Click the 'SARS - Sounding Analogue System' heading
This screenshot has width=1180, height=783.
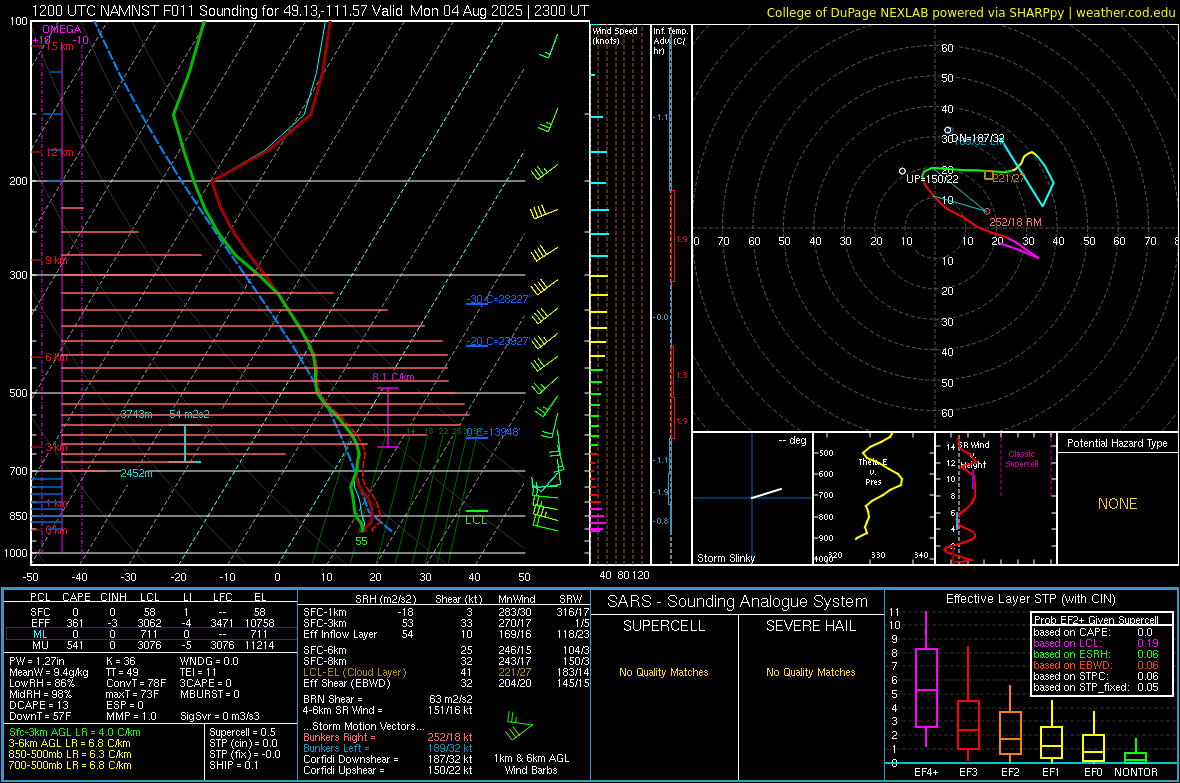coord(738,602)
